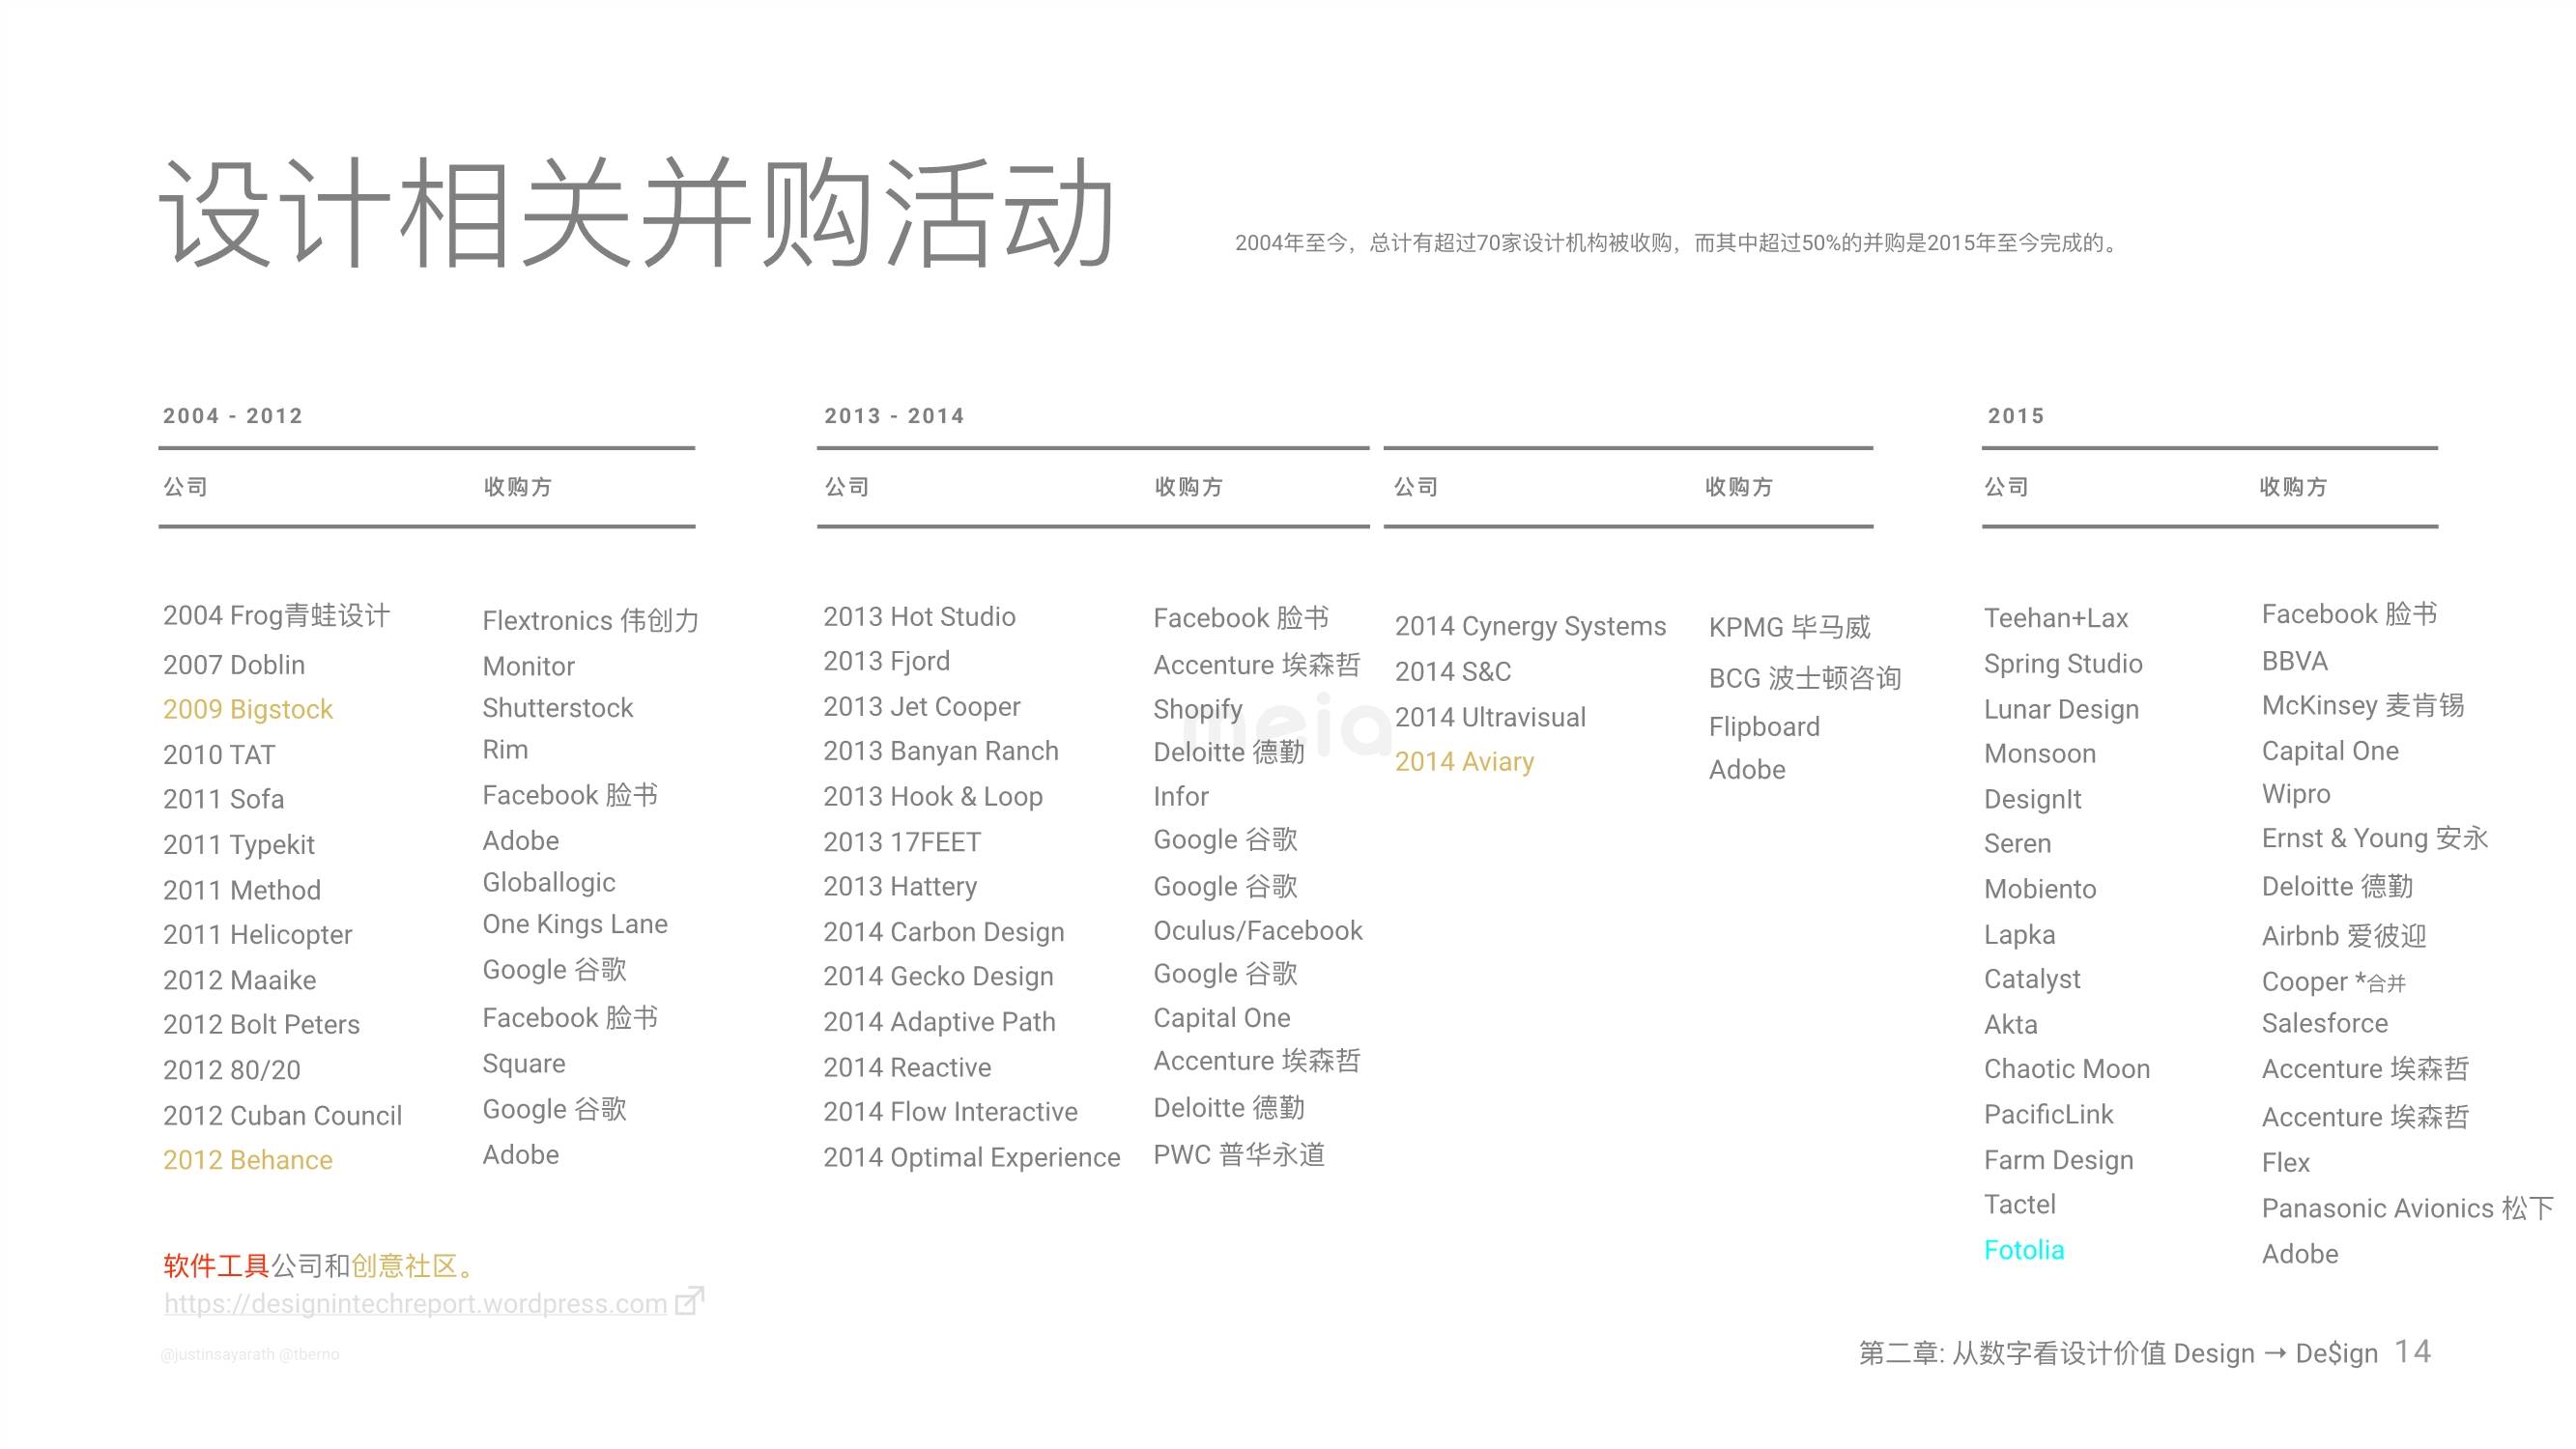
Task: Select the 2009 Bigstock entry
Action: 247,709
